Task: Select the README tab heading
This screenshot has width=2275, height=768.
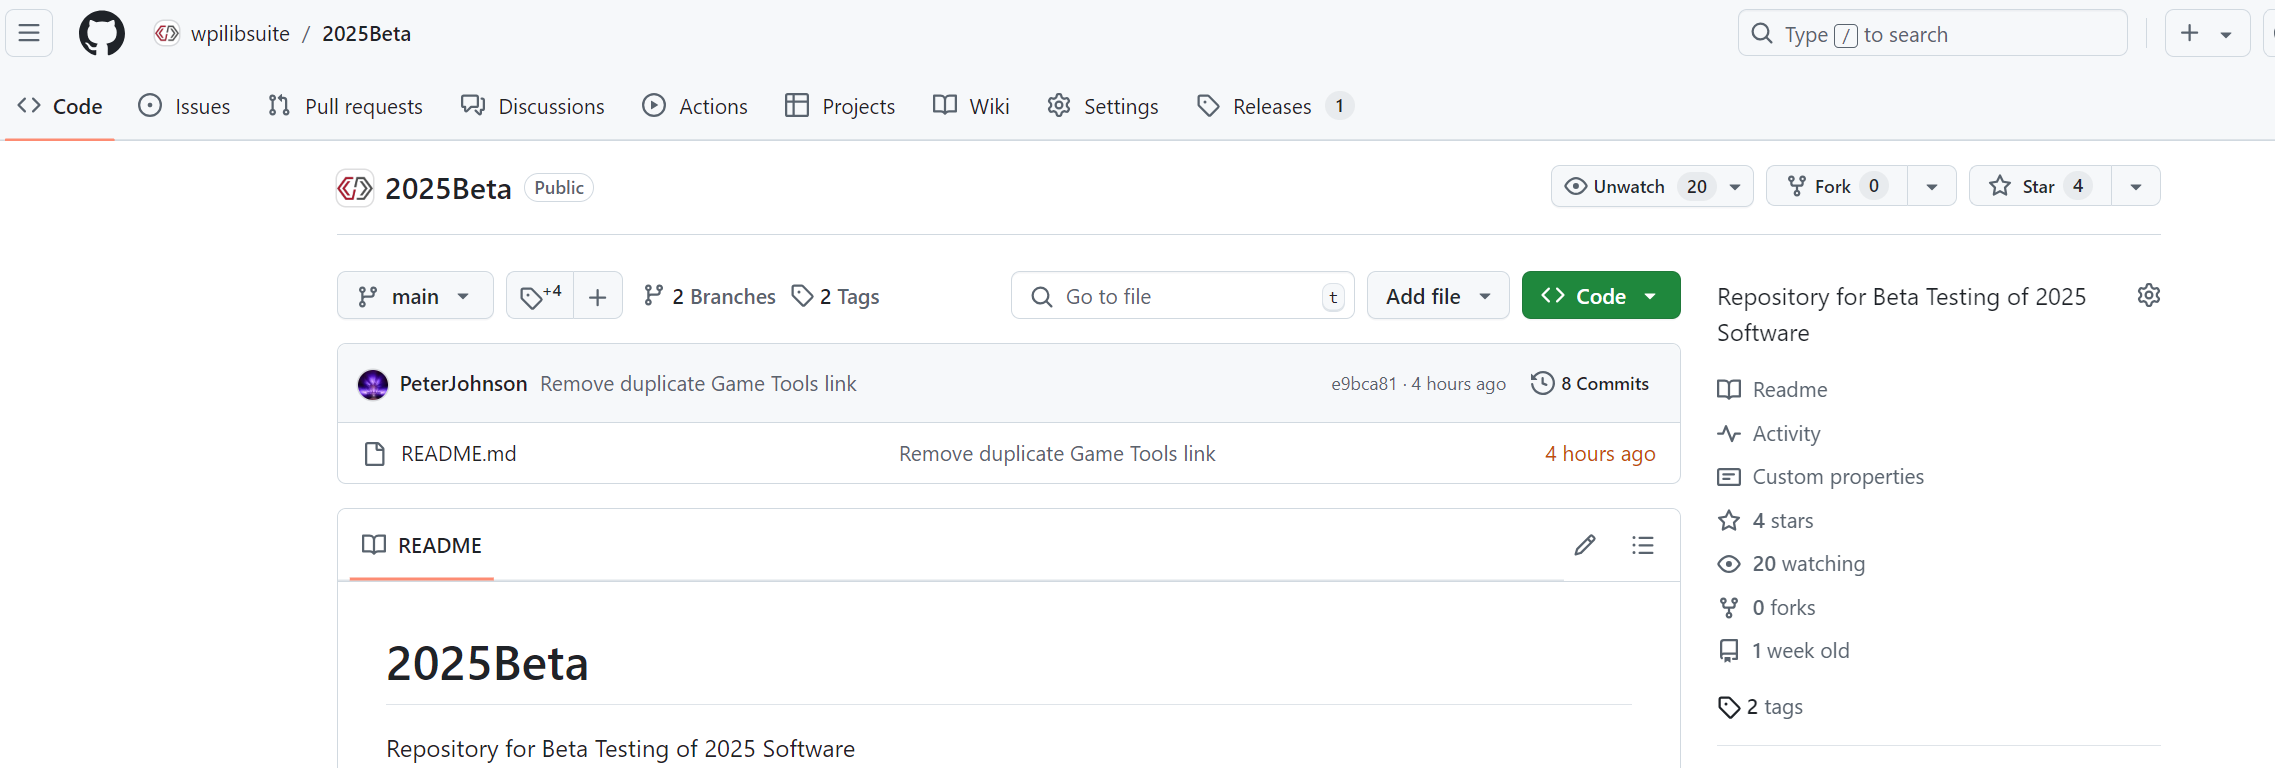Action: [x=421, y=545]
